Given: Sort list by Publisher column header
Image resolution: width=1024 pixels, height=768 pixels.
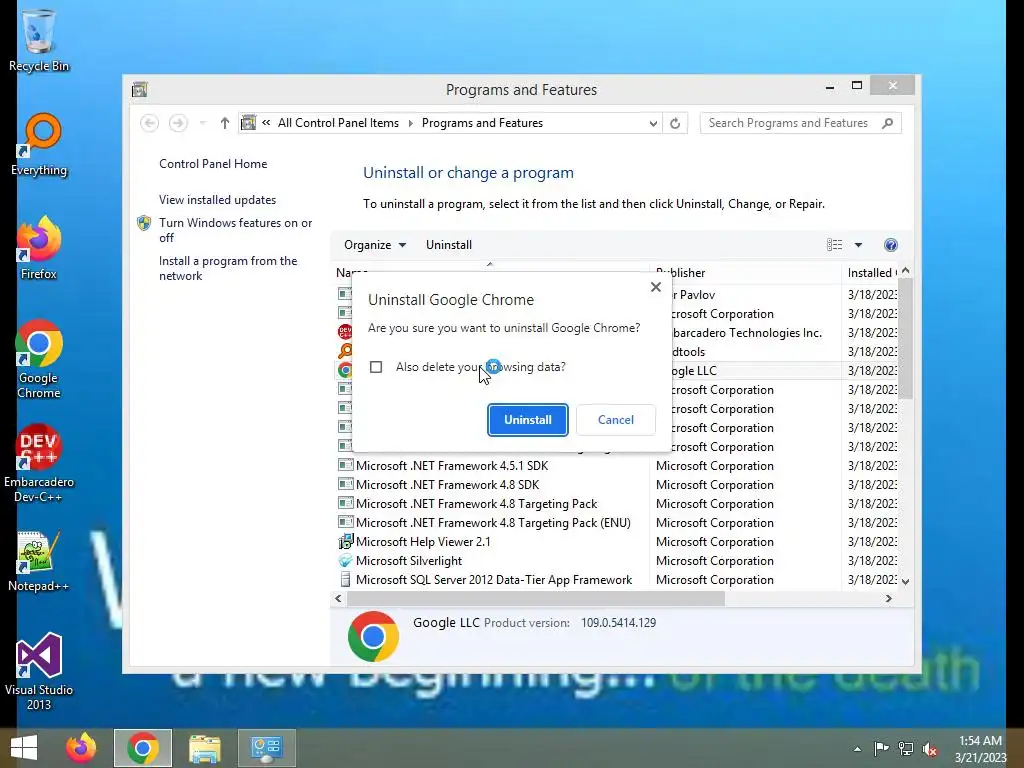Looking at the screenshot, I should coord(746,272).
